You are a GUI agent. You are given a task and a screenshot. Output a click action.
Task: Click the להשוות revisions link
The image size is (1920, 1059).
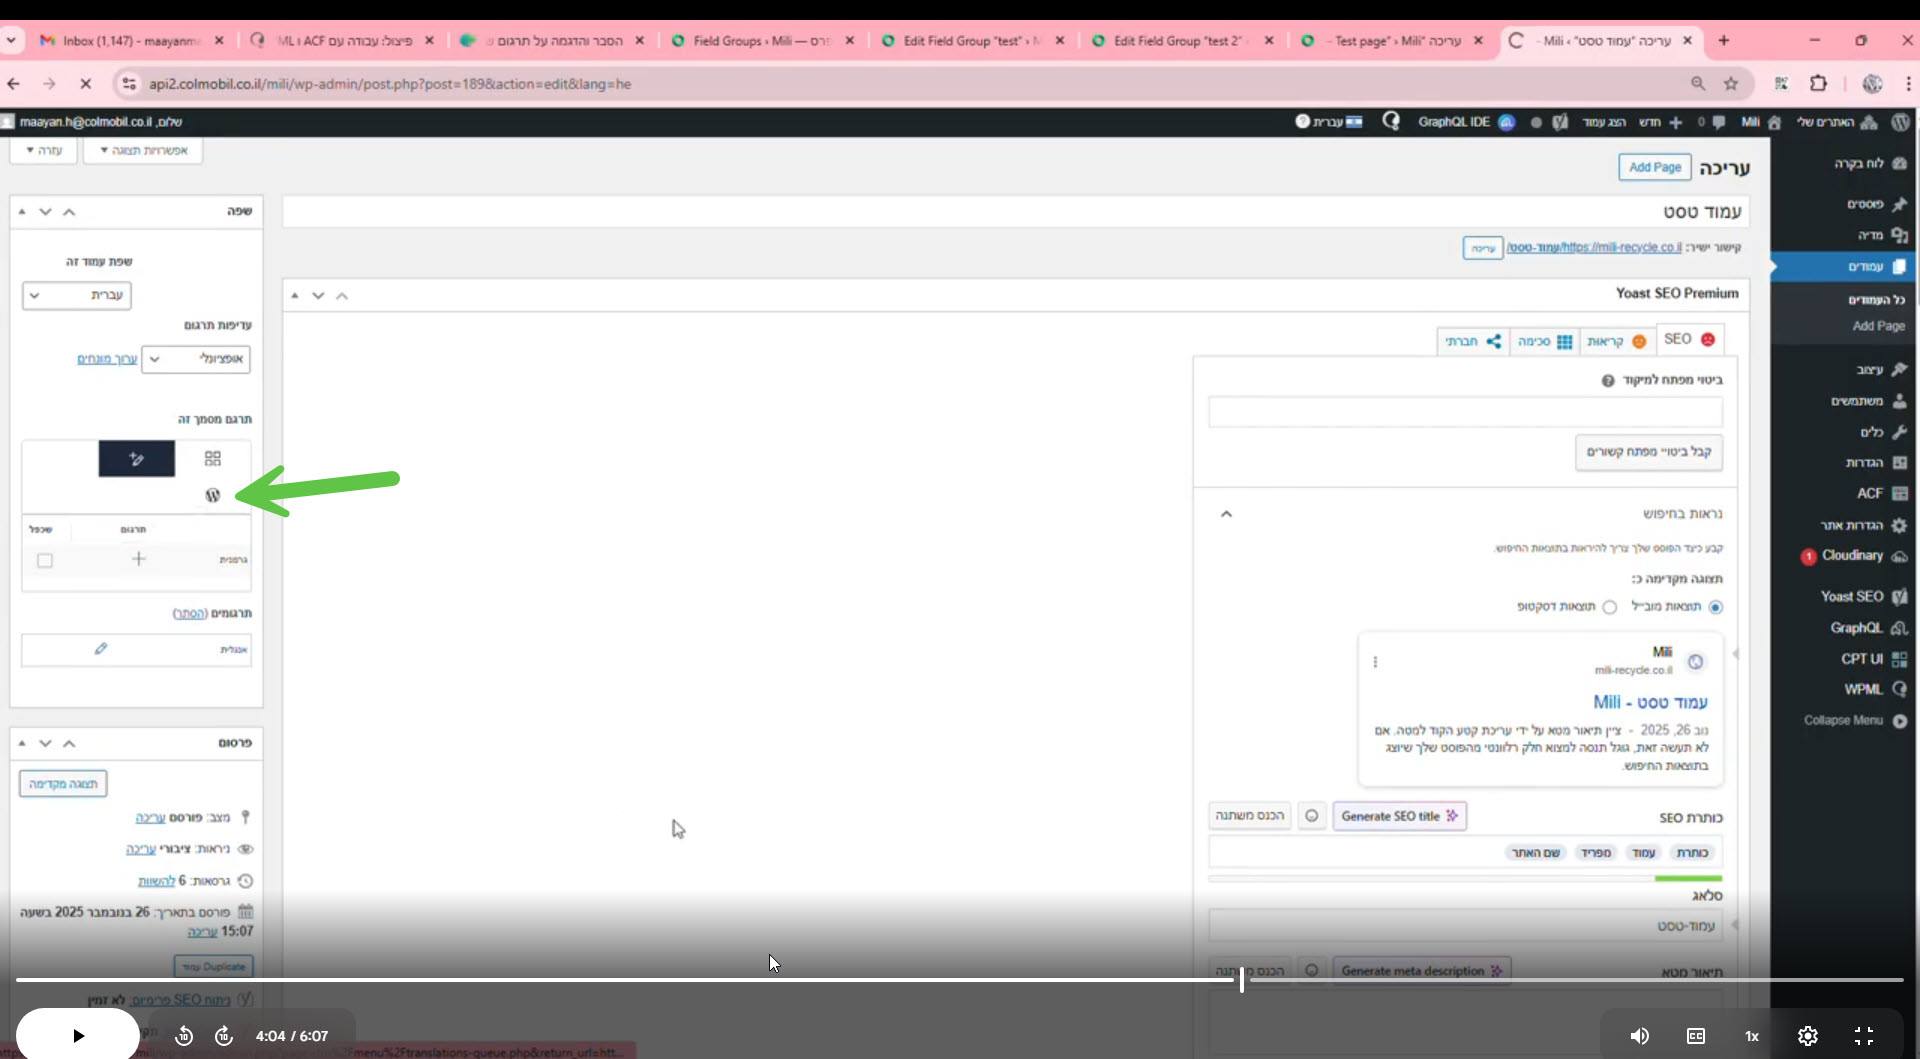pos(156,881)
